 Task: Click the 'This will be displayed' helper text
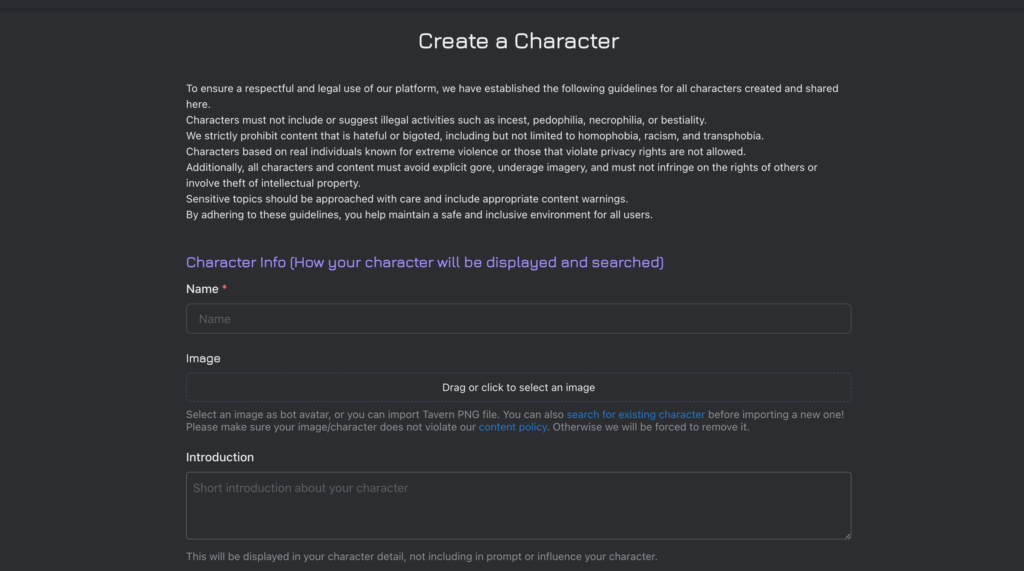point(421,557)
